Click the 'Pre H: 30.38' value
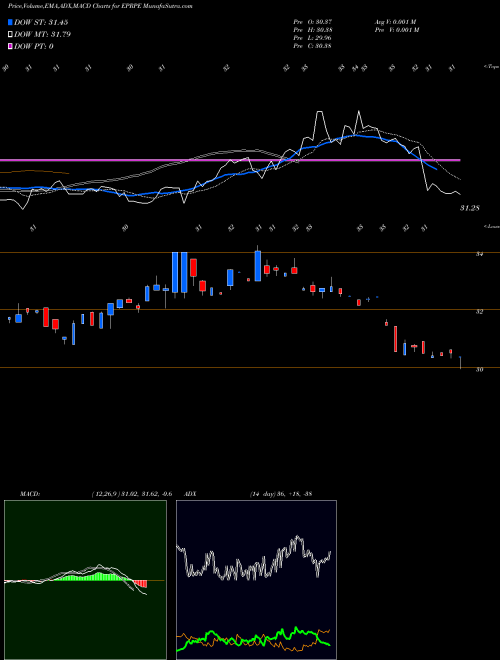The height and width of the screenshot is (660, 500). click(x=313, y=30)
